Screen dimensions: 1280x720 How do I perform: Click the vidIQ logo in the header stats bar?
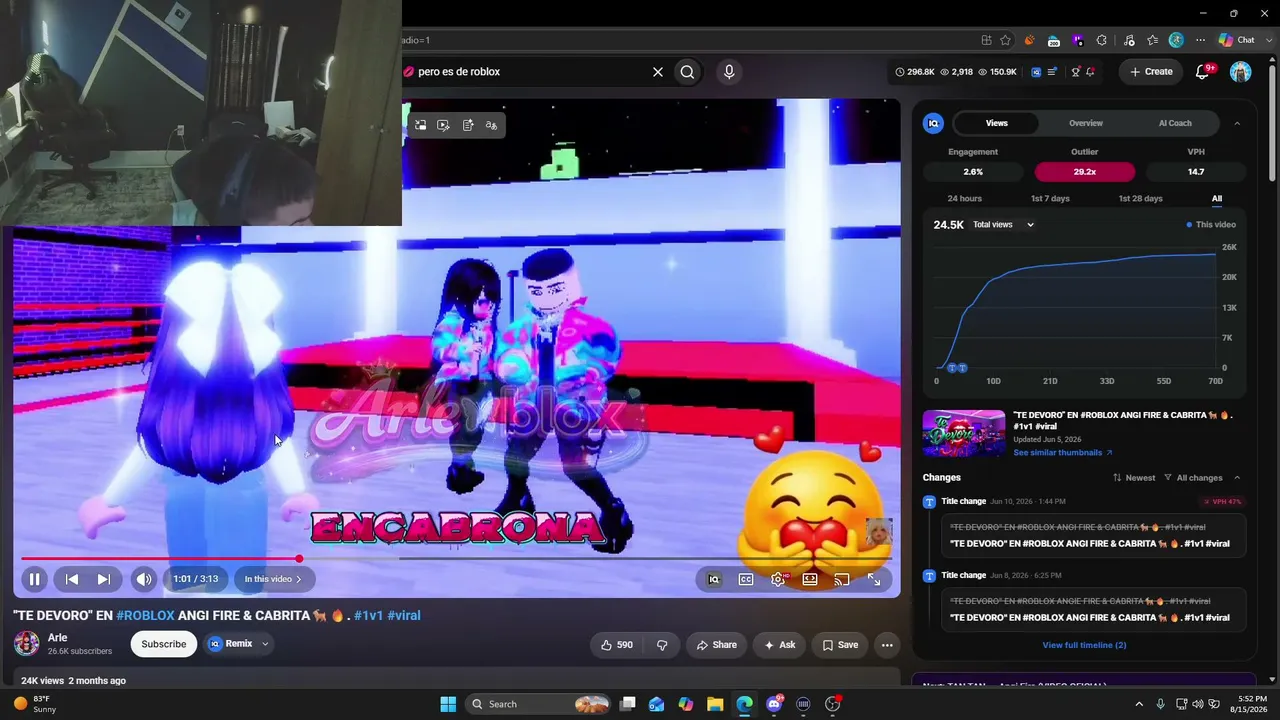tap(1036, 72)
